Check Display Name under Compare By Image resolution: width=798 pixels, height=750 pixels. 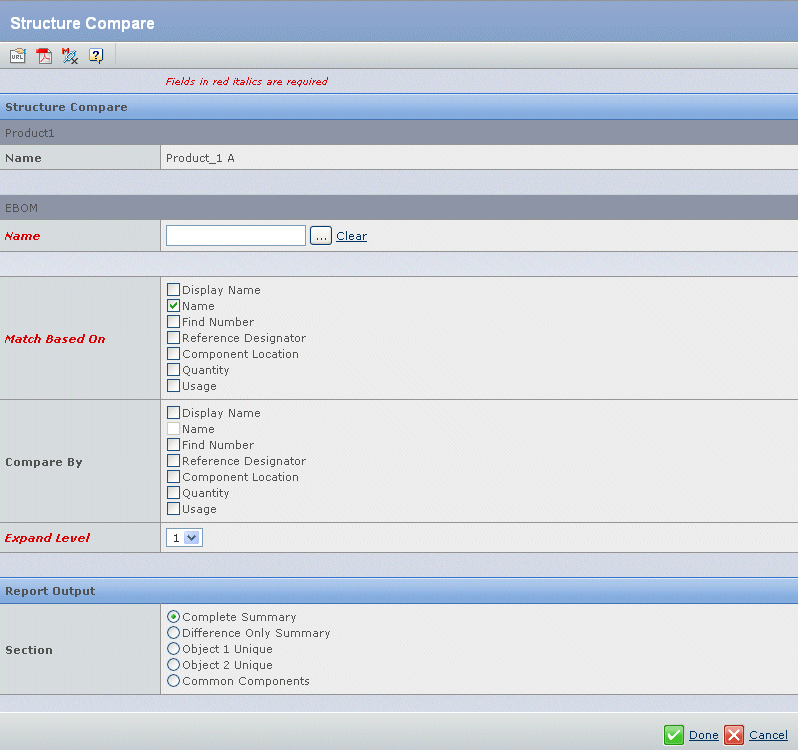(174, 413)
